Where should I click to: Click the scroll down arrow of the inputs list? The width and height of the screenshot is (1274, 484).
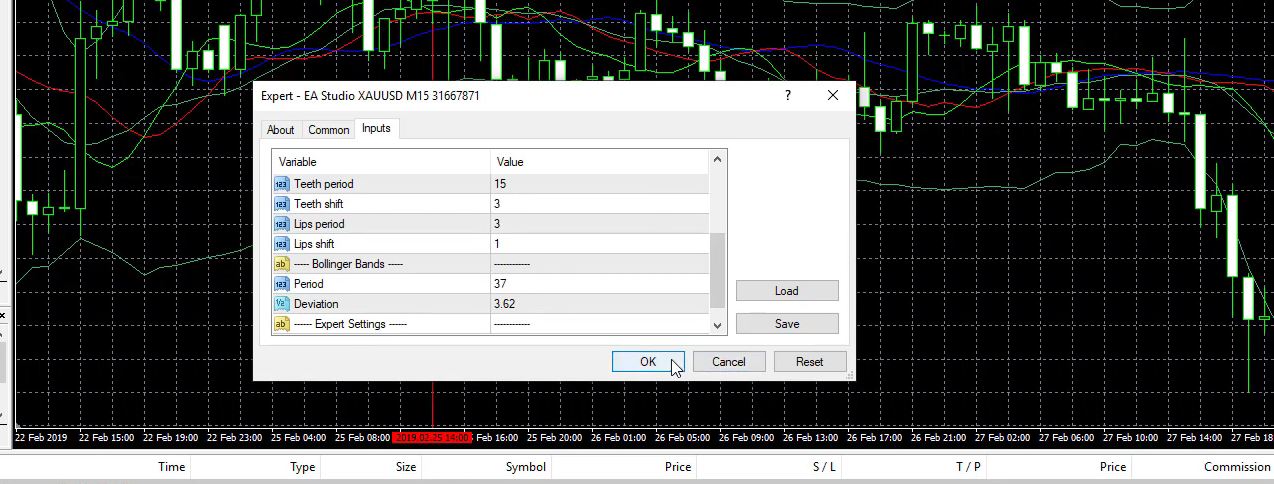pyautogui.click(x=717, y=325)
